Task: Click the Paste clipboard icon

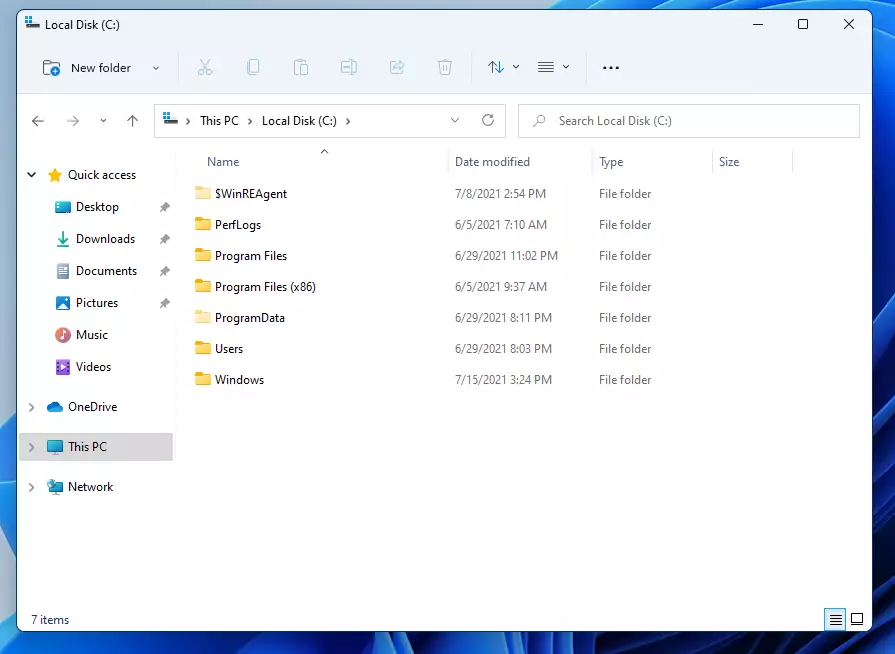Action: 301,67
